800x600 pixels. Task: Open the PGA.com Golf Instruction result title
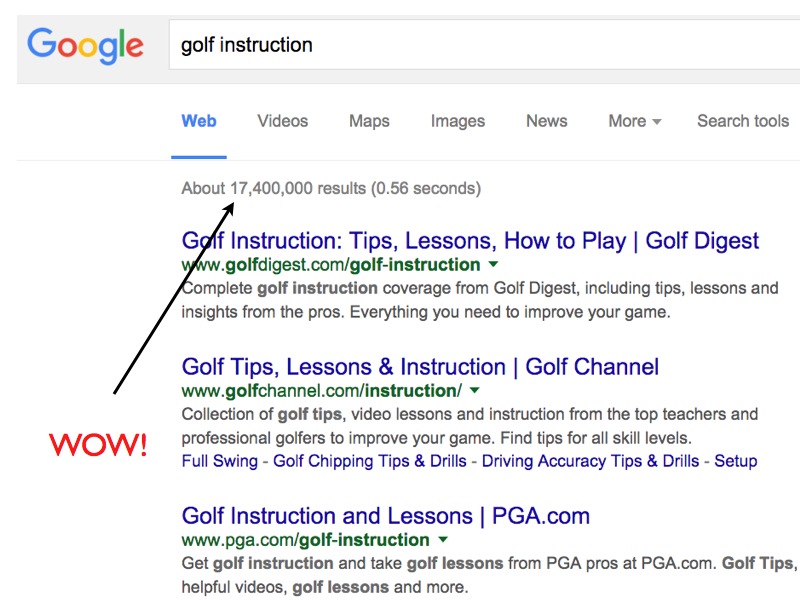pyautogui.click(x=386, y=516)
